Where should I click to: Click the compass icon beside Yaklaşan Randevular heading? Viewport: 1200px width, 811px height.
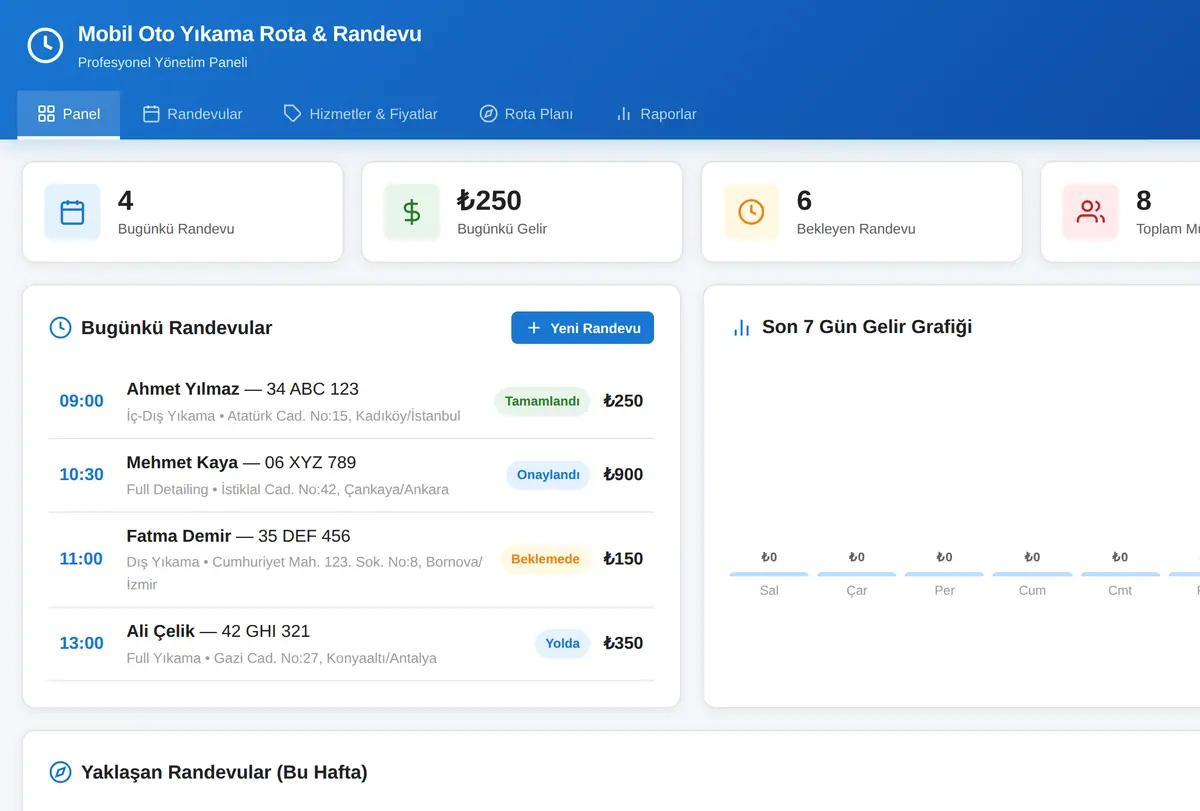click(60, 772)
